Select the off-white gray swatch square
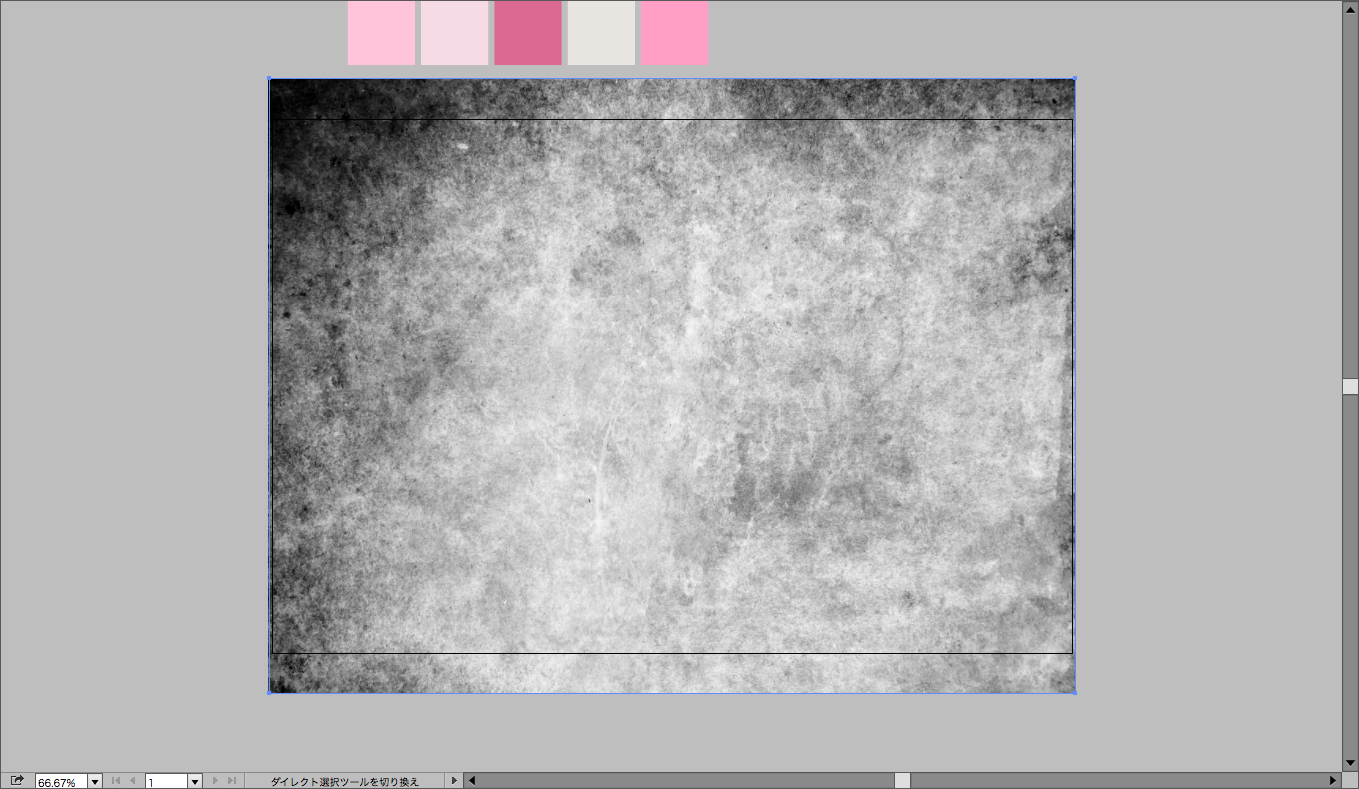 pyautogui.click(x=601, y=33)
